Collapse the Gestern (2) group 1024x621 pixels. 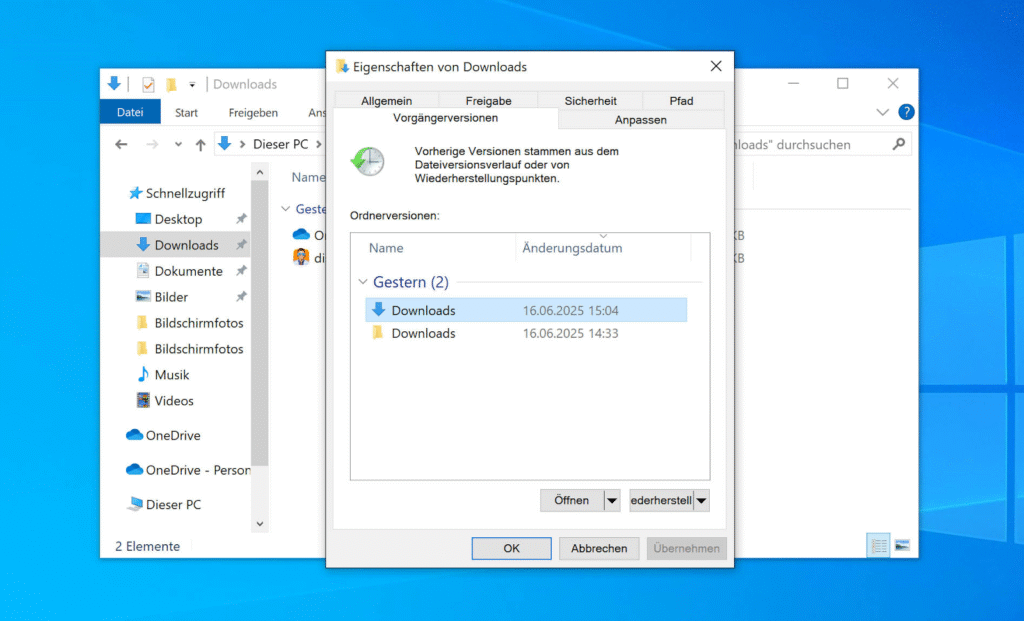pos(362,283)
